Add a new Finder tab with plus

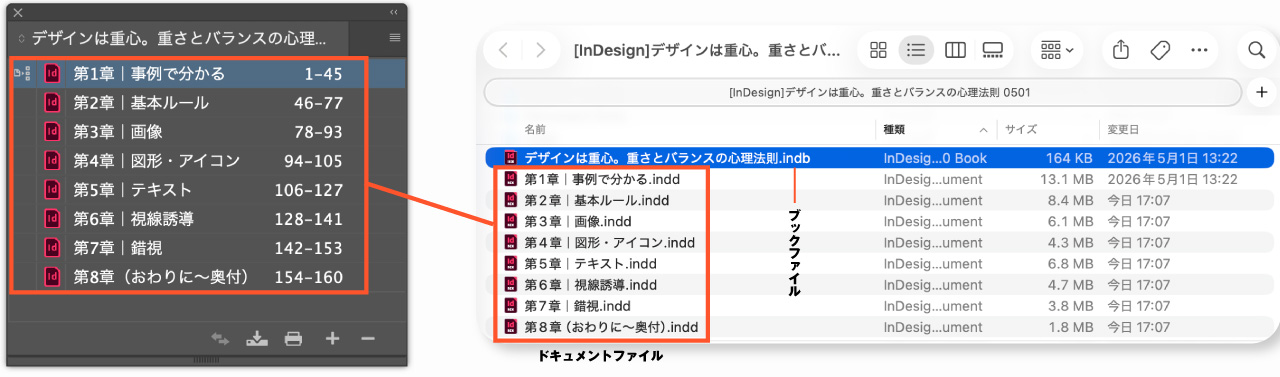[x=1262, y=93]
